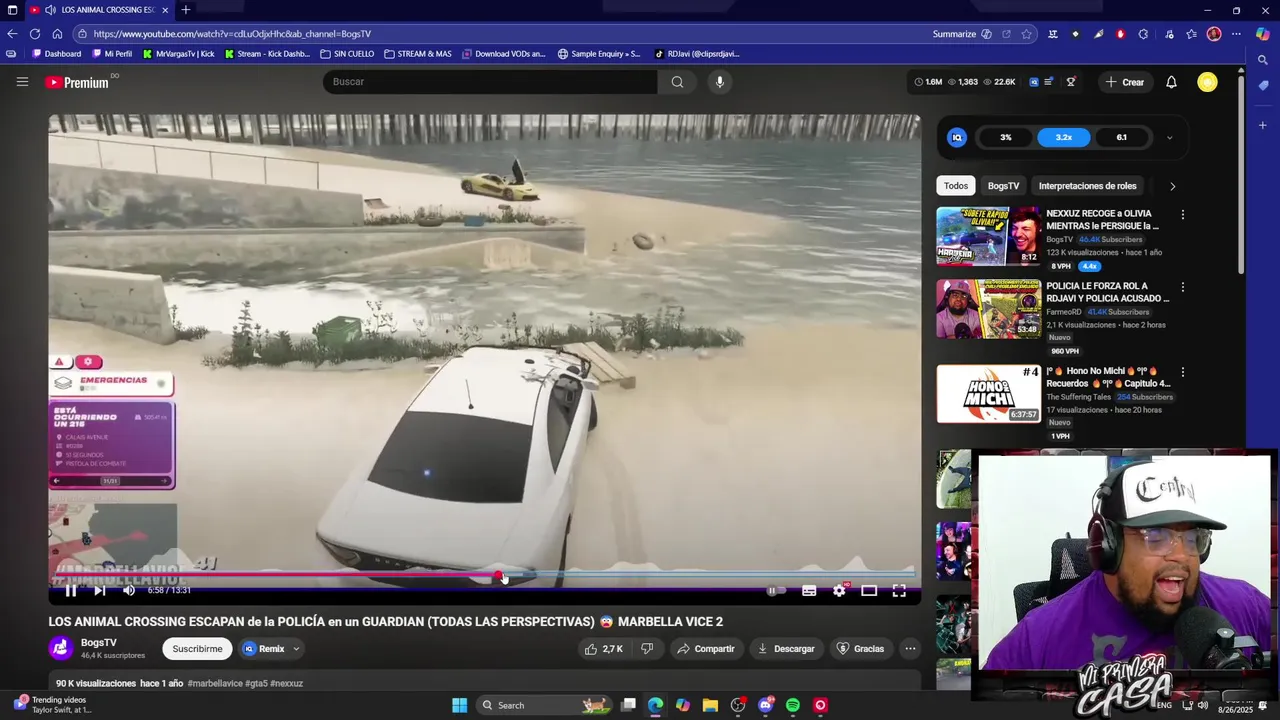Select the BogsTV filter chip
This screenshot has height=720, width=1280.
[1003, 186]
